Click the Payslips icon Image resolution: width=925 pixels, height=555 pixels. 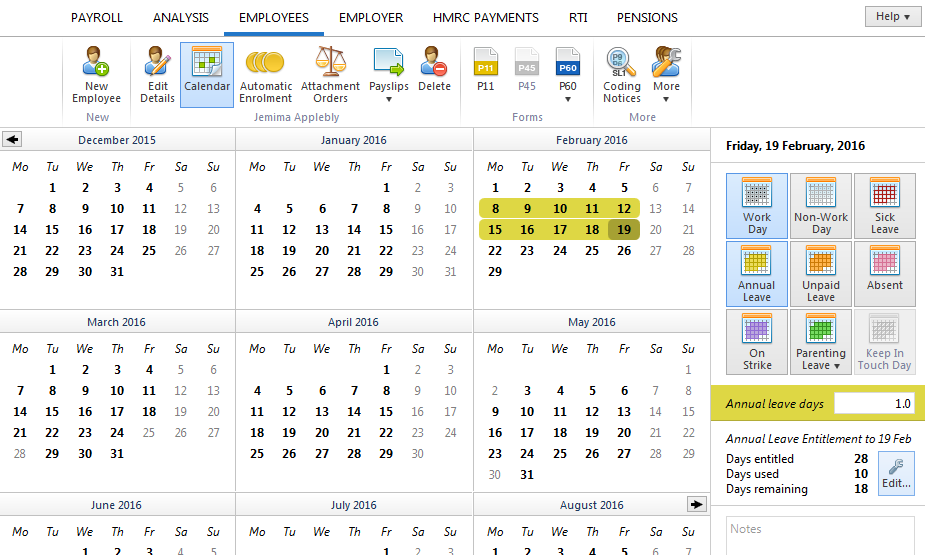click(389, 62)
